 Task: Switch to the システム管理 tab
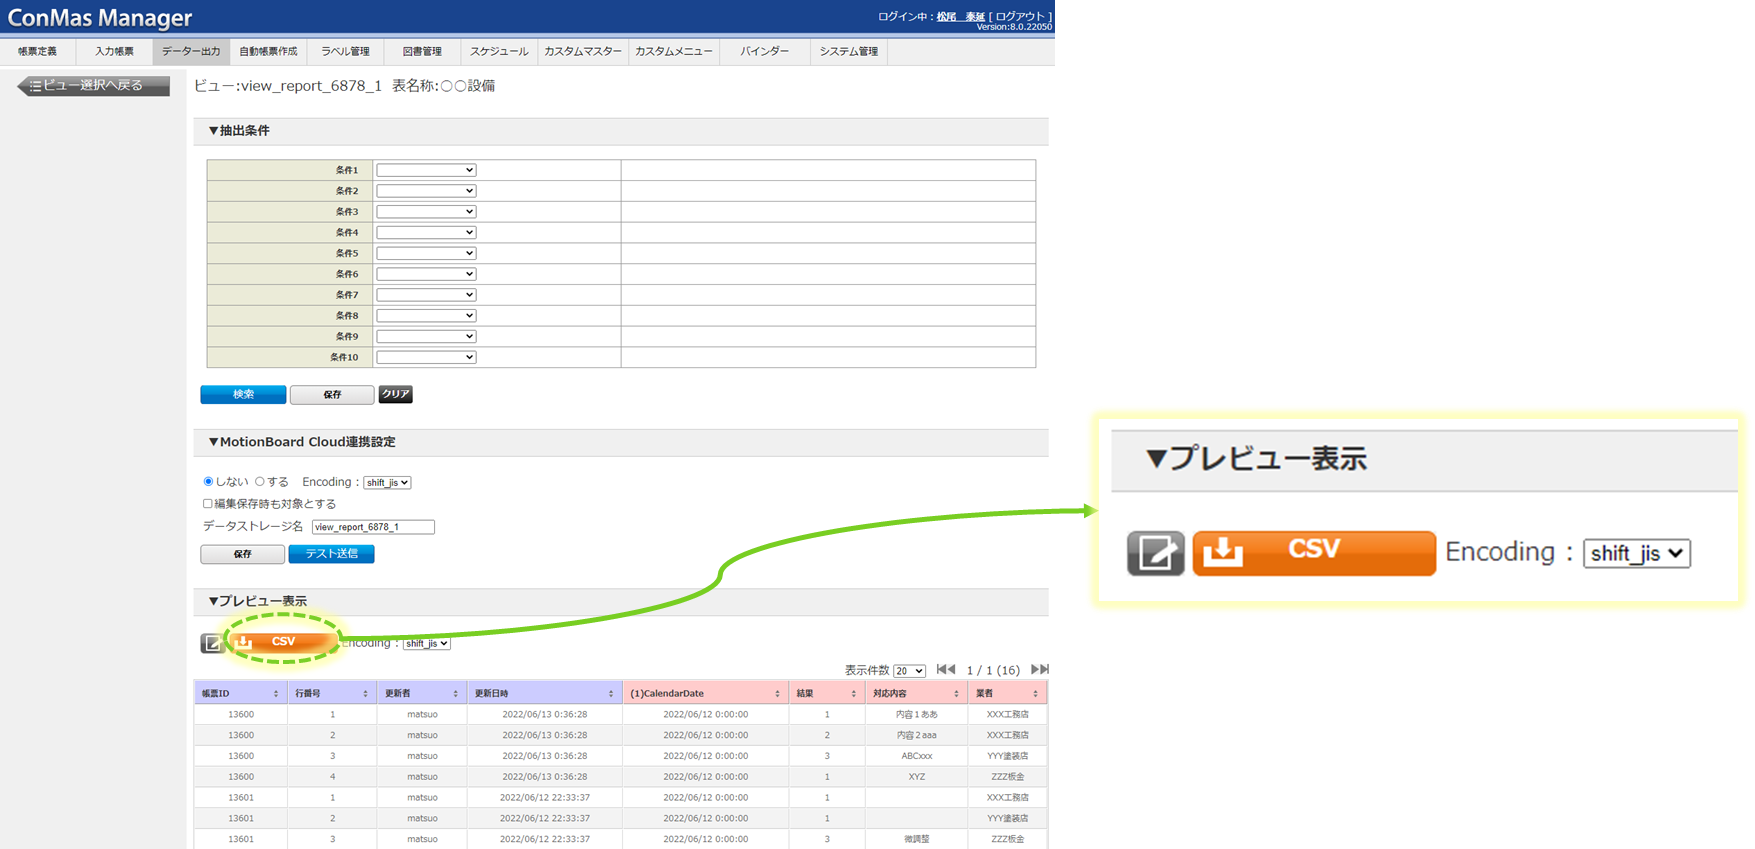(848, 51)
